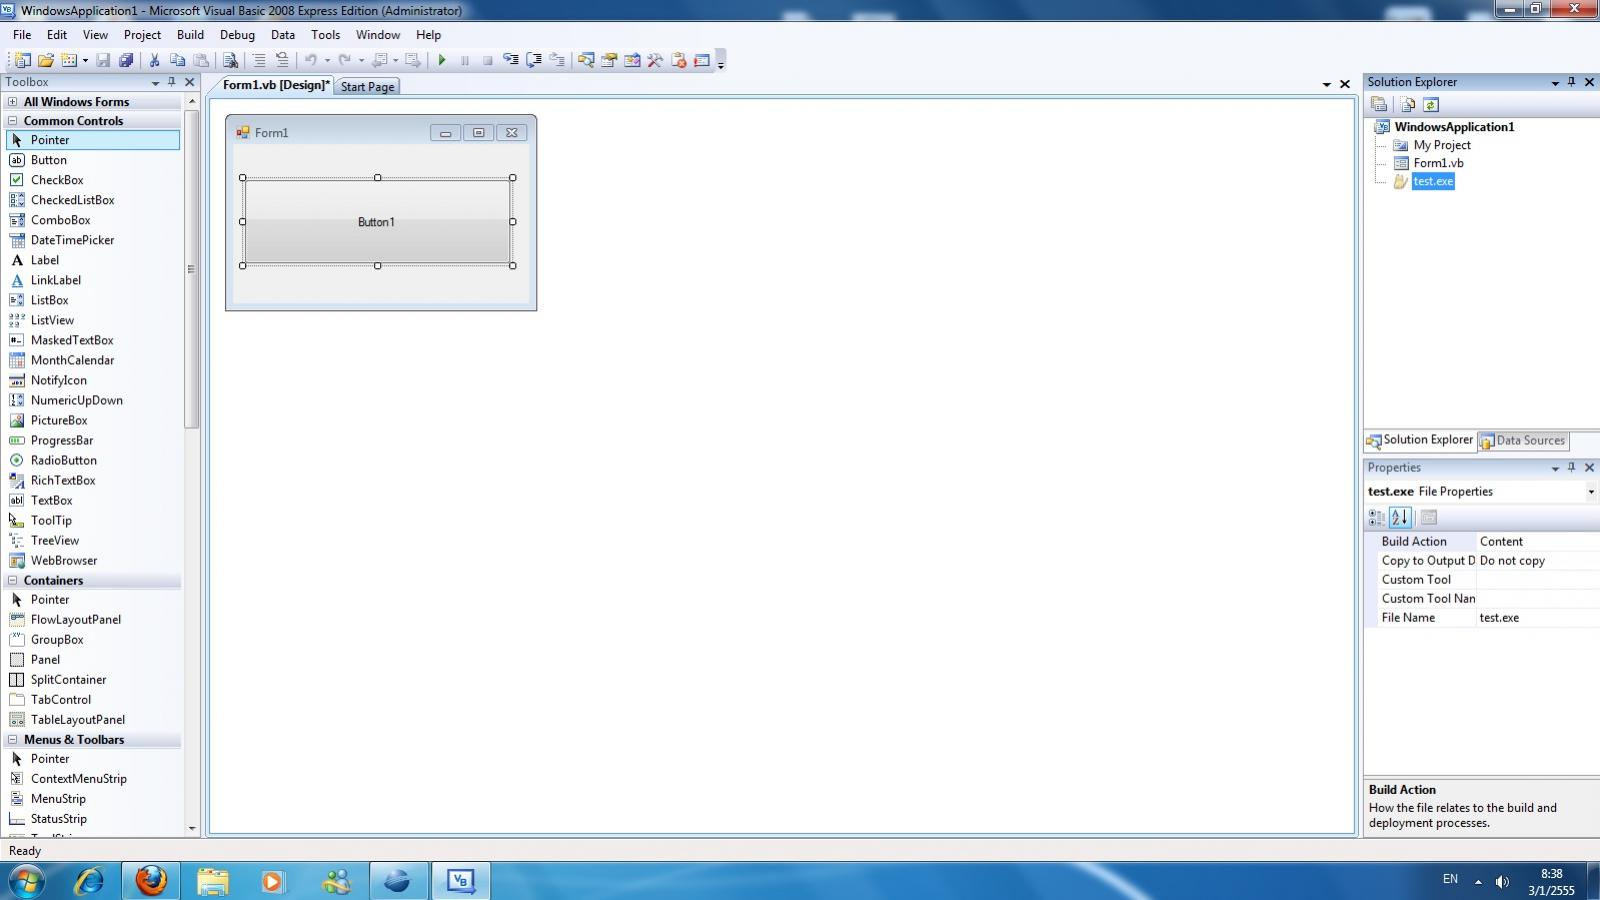1600x900 pixels.
Task: Select Button1 on the form designer
Action: [377, 222]
